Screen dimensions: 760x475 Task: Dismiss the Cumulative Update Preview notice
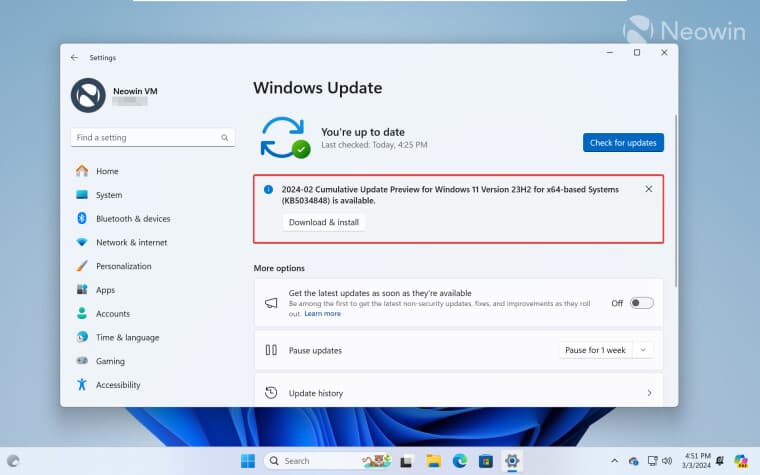coord(649,189)
